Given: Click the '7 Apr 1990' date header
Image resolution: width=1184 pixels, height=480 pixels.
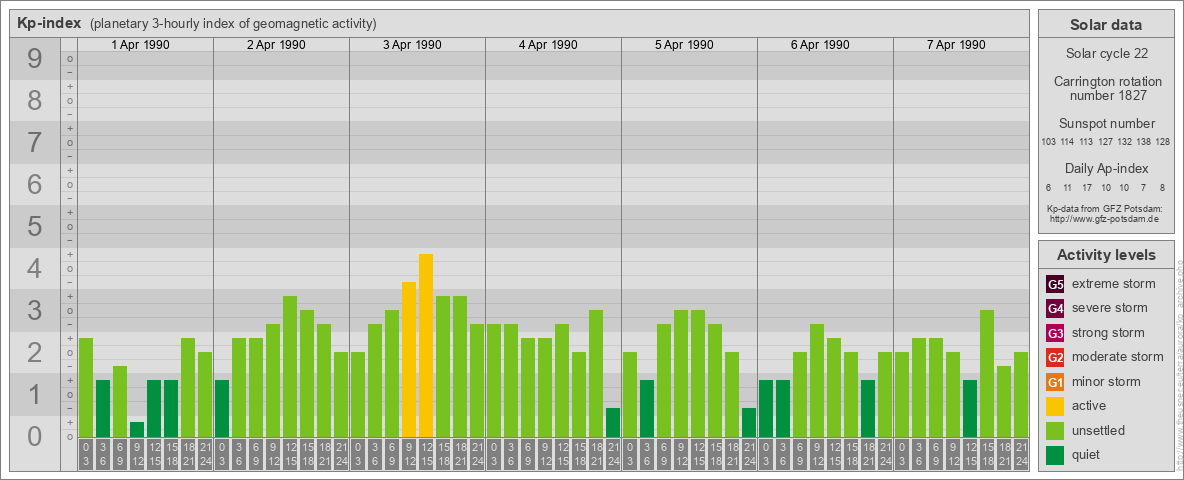Looking at the screenshot, I should [957, 45].
